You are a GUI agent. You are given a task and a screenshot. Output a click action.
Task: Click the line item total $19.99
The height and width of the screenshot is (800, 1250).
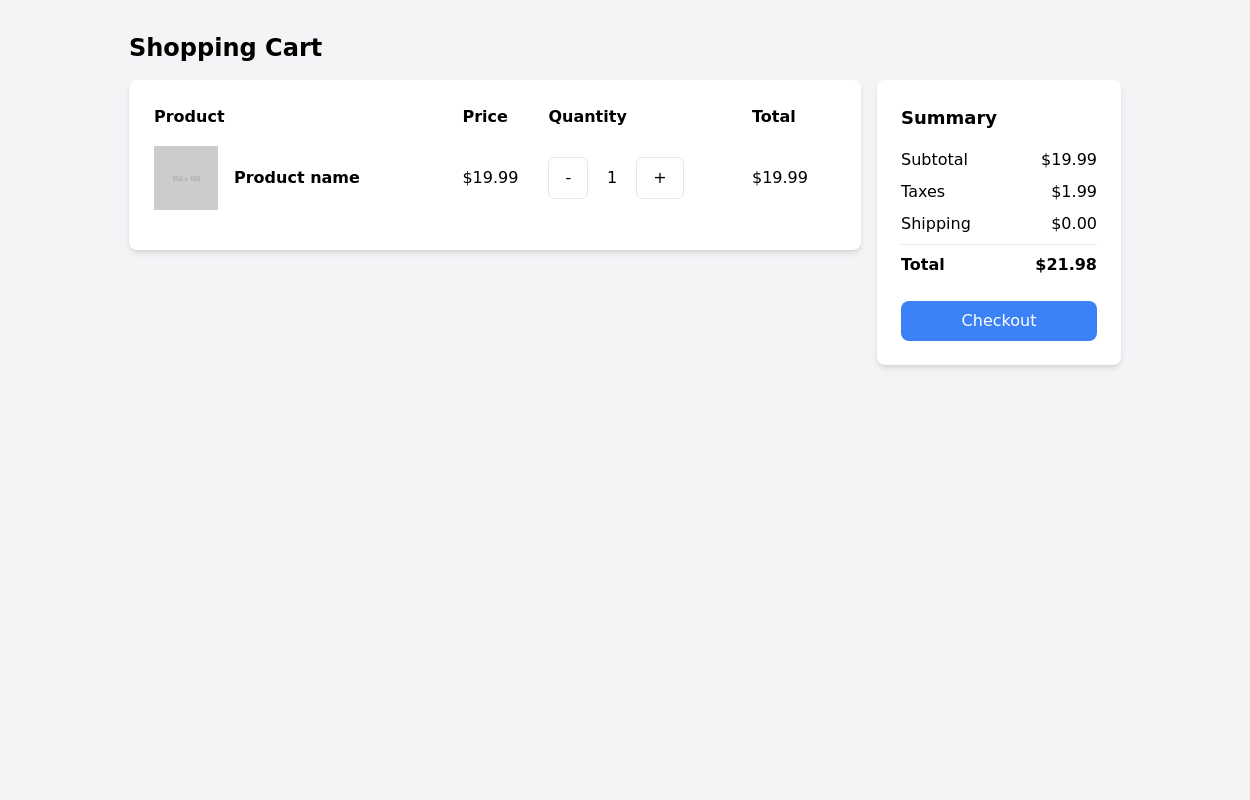tap(780, 177)
